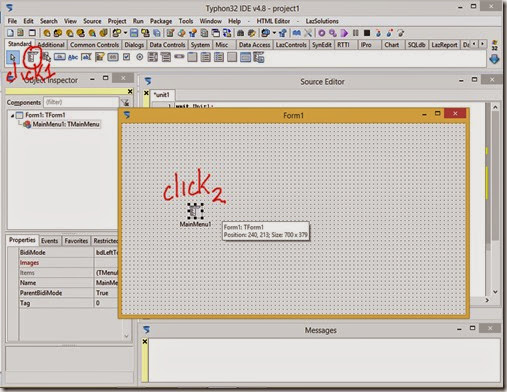
Task: Click the Components filter input field
Action: pos(81,102)
